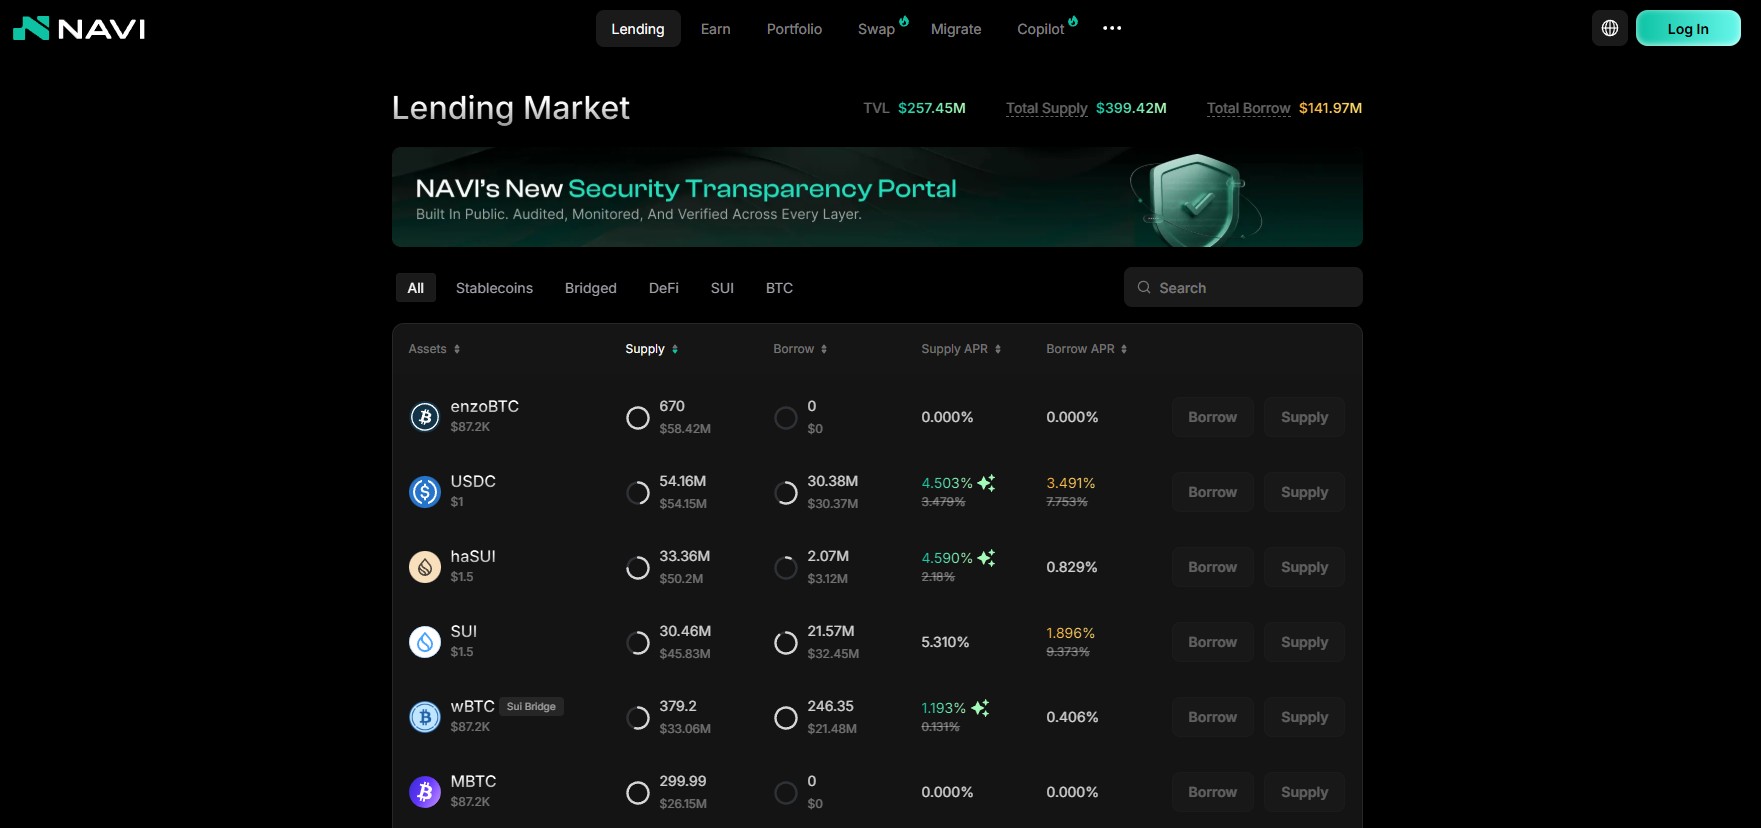Click the enzoBTC supply utilization ring
Viewport: 1761px width, 828px height.
(638, 417)
